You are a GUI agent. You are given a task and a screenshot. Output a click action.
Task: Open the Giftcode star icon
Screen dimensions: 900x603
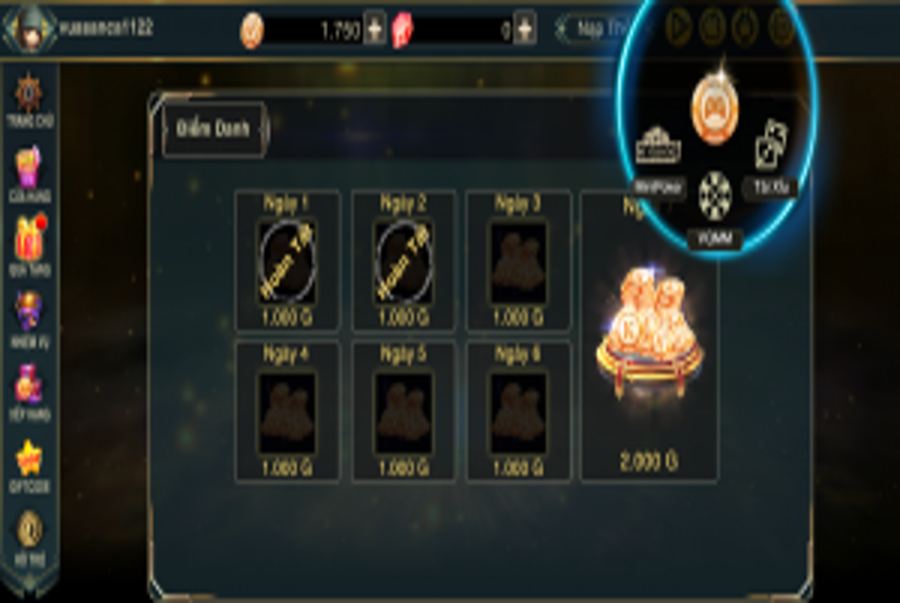(x=29, y=466)
